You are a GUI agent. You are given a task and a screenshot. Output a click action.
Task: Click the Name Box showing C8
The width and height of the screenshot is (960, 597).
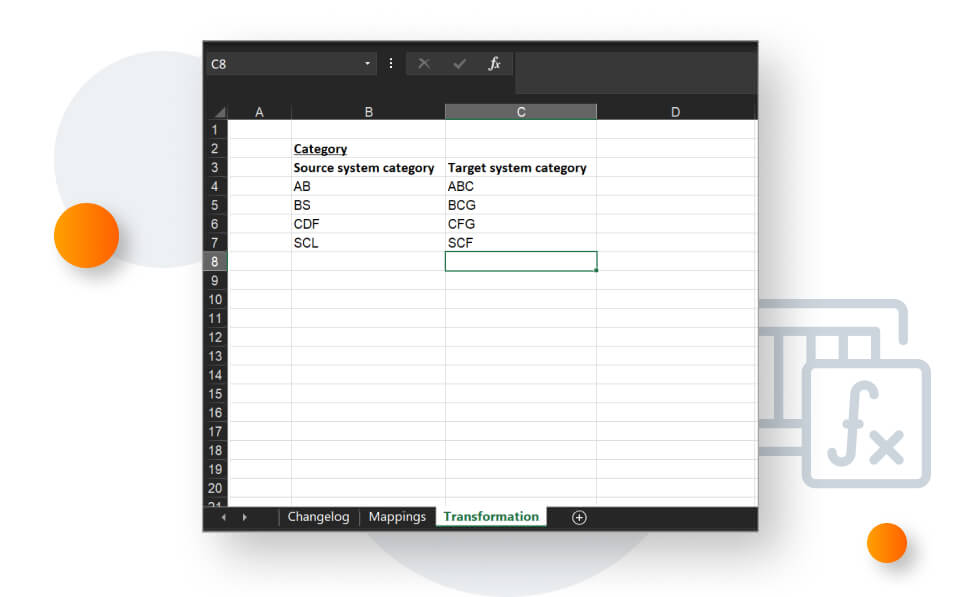tap(280, 64)
